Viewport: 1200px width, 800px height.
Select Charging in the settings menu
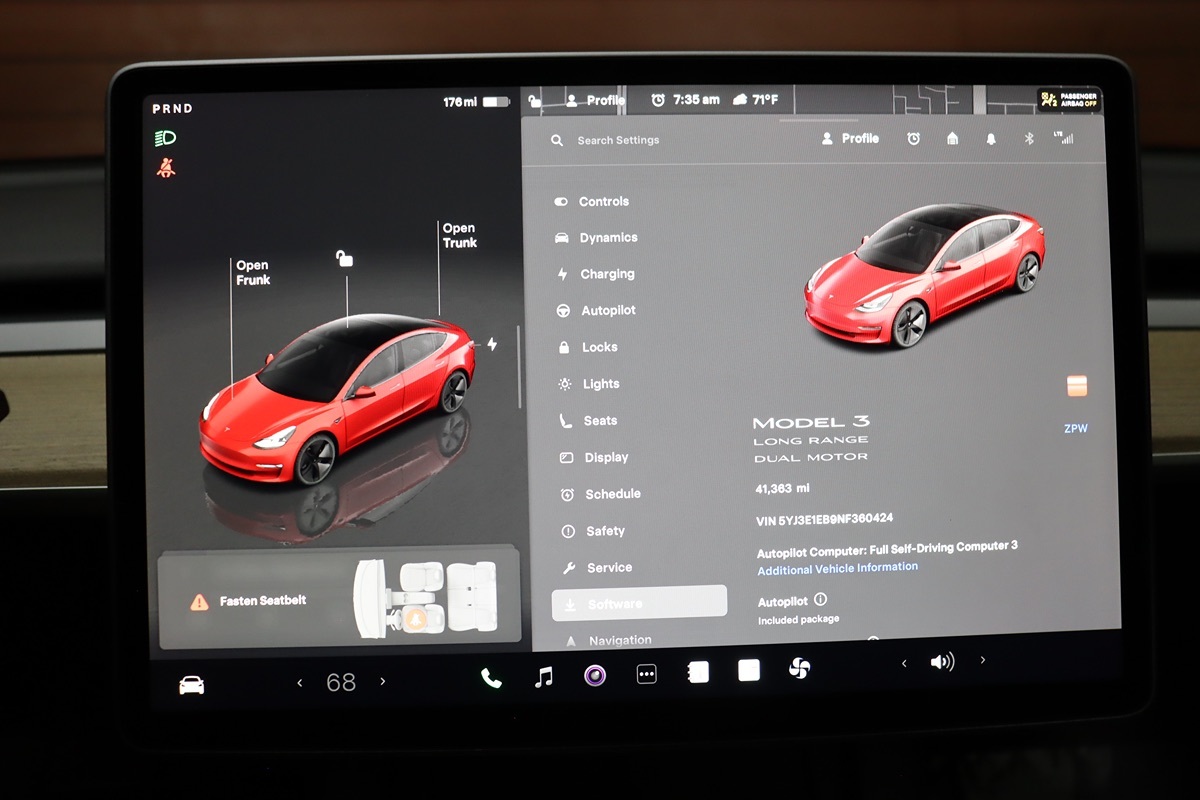point(607,274)
